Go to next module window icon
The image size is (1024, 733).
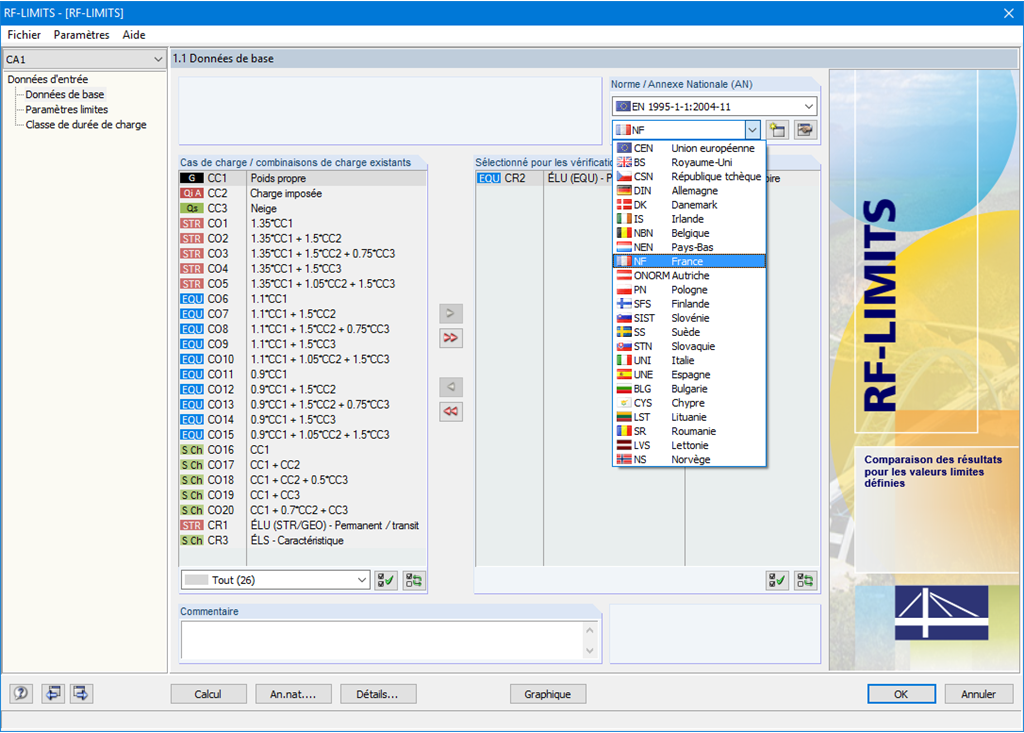point(82,693)
